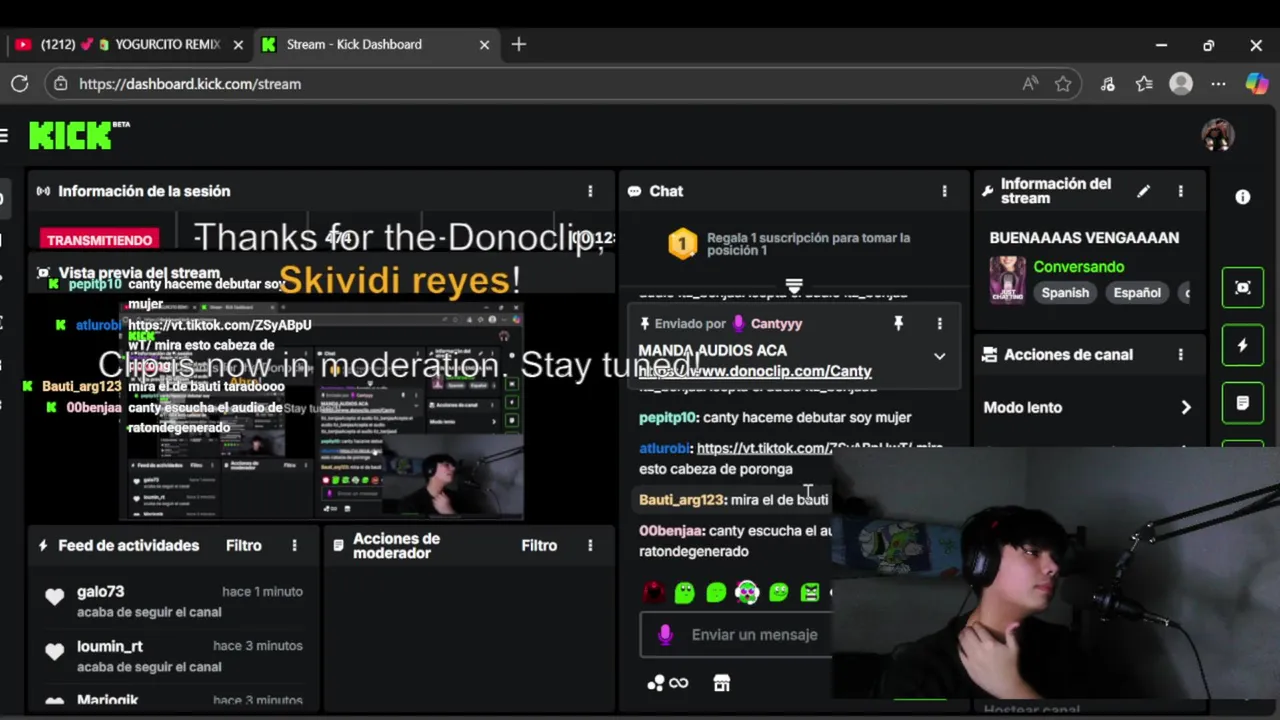Insert the angry green square emote
The height and width of the screenshot is (720, 1280).
[810, 592]
